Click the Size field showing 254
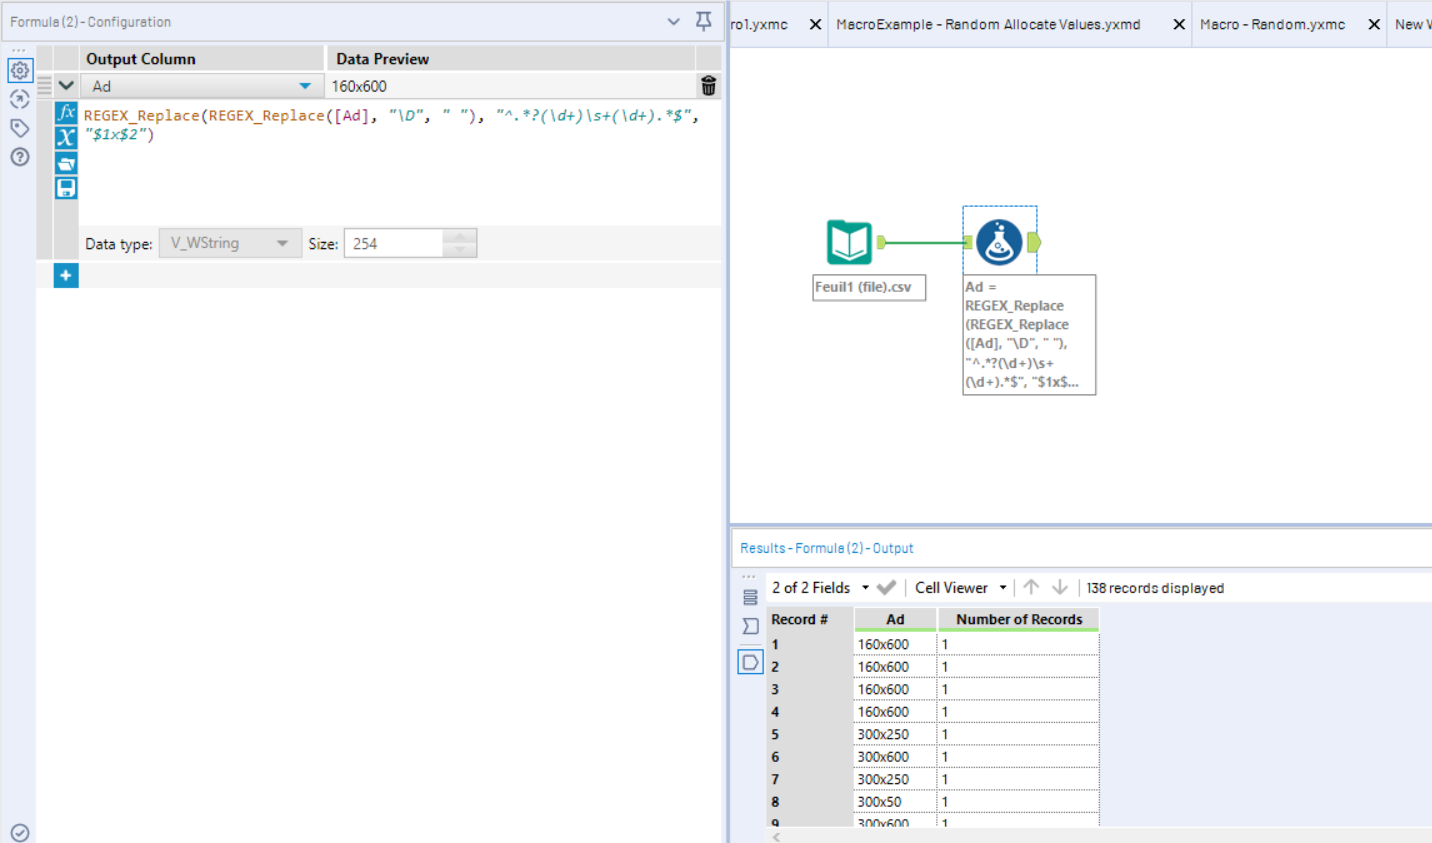1432x843 pixels. click(x=394, y=244)
